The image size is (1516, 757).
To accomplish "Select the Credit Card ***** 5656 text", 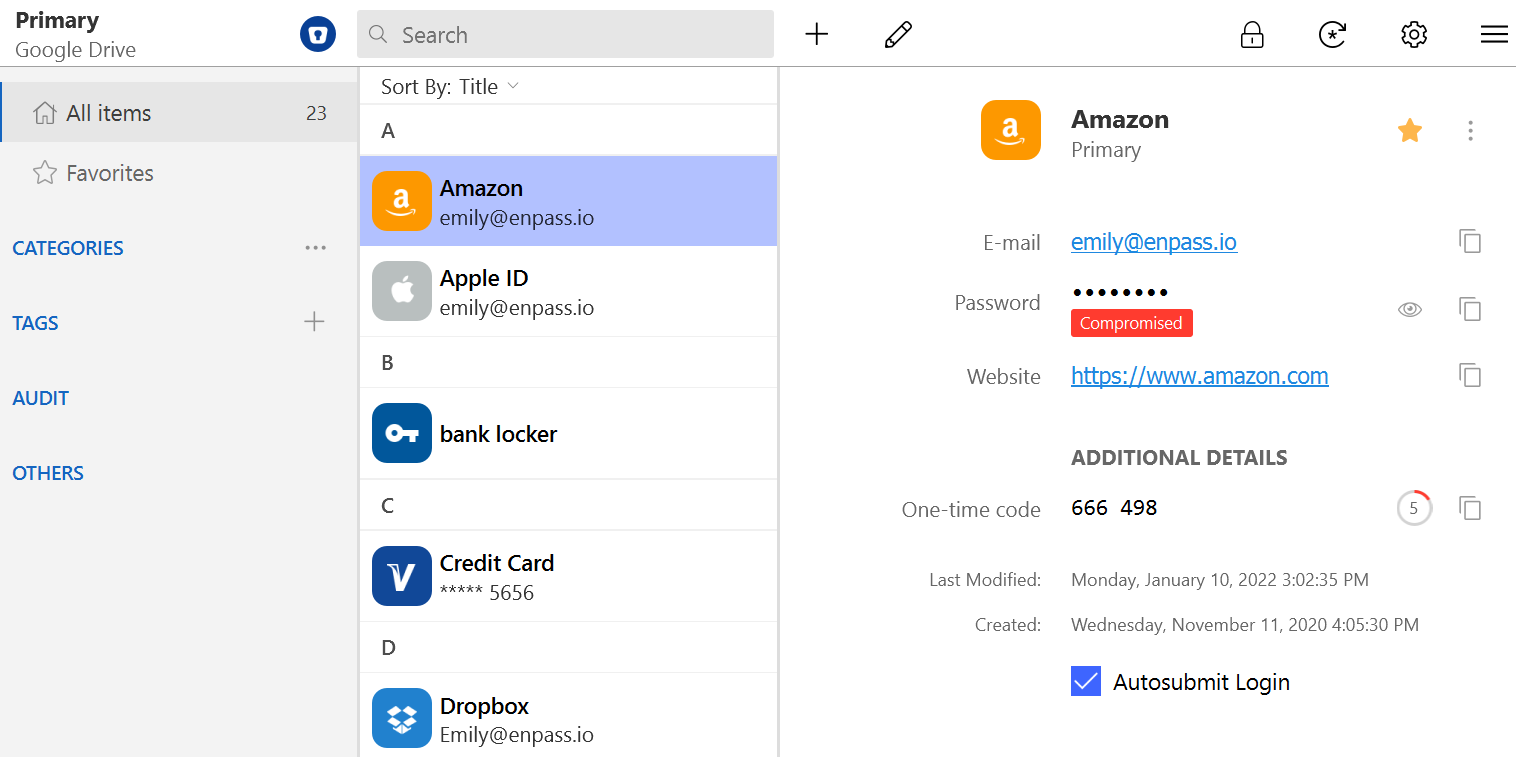I will [487, 593].
